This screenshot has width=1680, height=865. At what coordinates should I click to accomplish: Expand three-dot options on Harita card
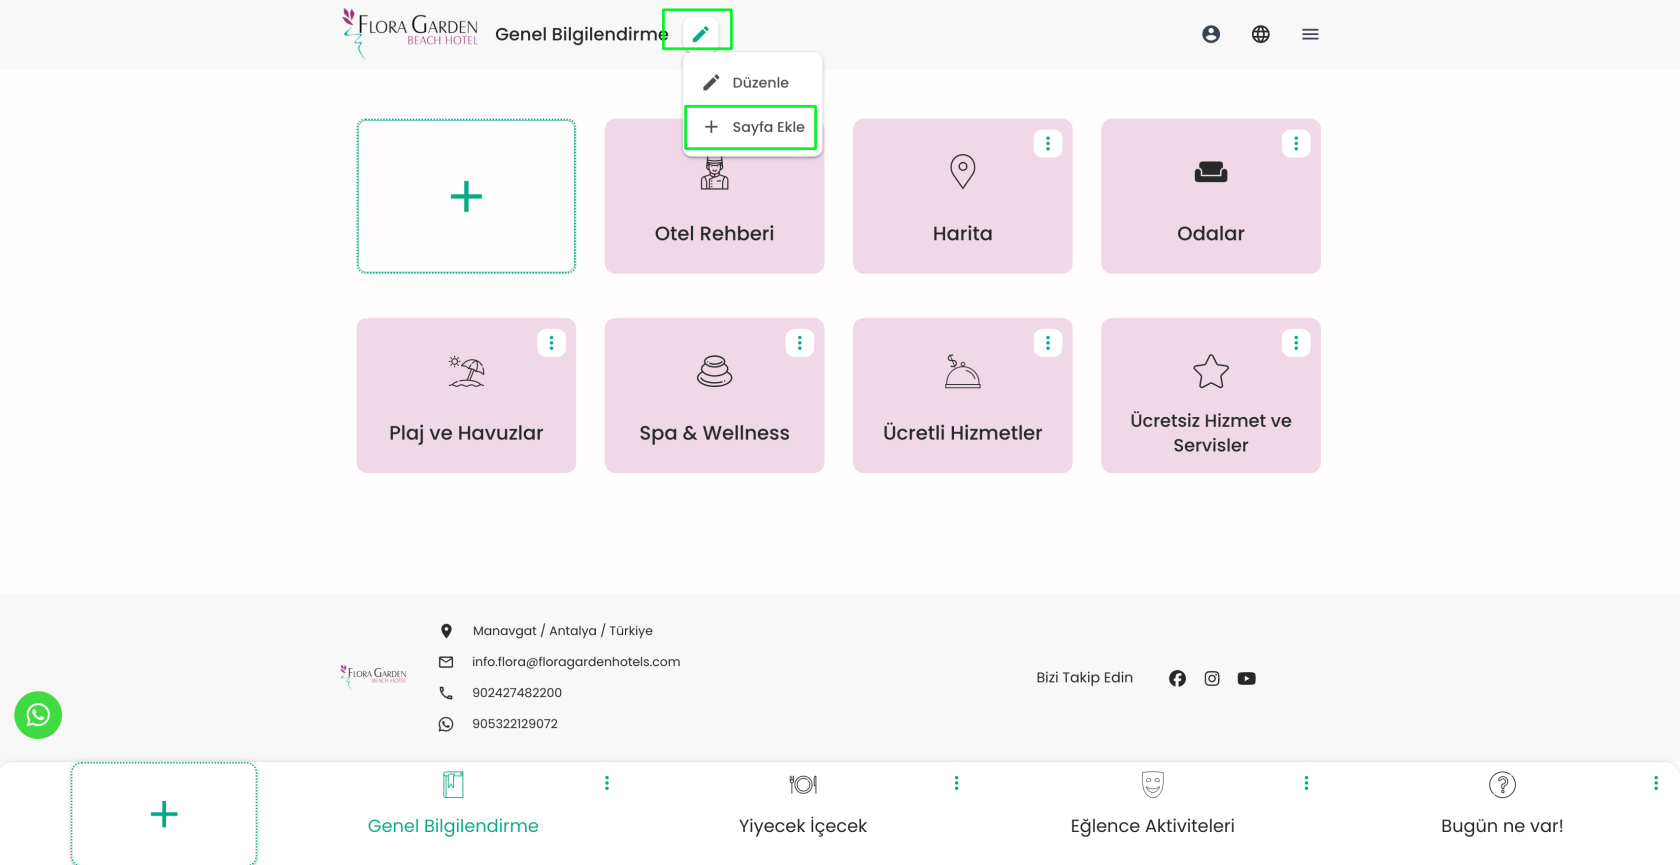coord(1047,144)
